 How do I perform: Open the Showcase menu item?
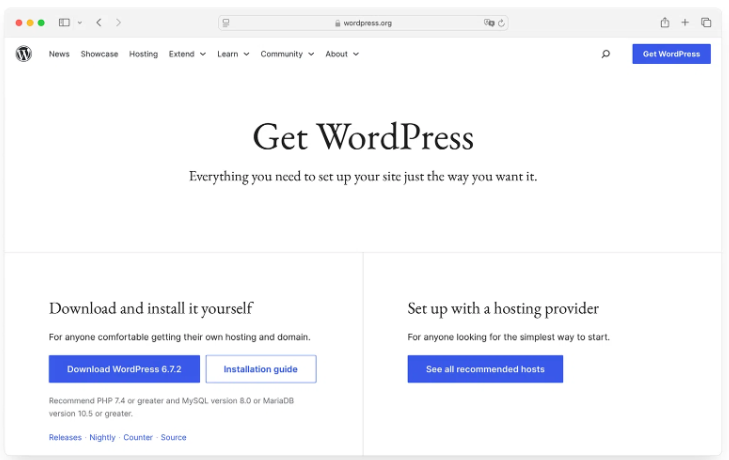click(99, 54)
